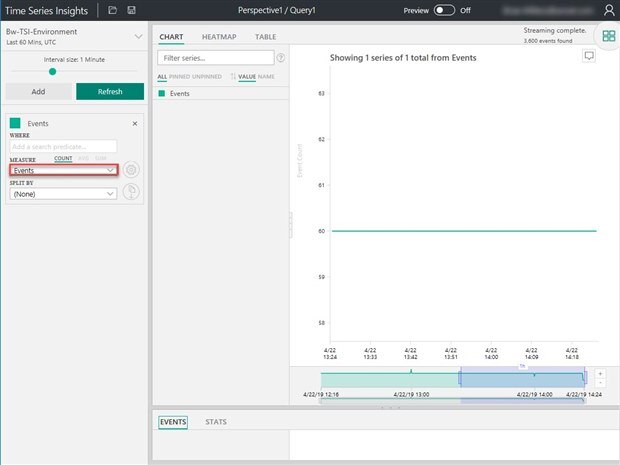This screenshot has width=620, height=465.
Task: Click the chart comment annotation icon
Action: (590, 57)
